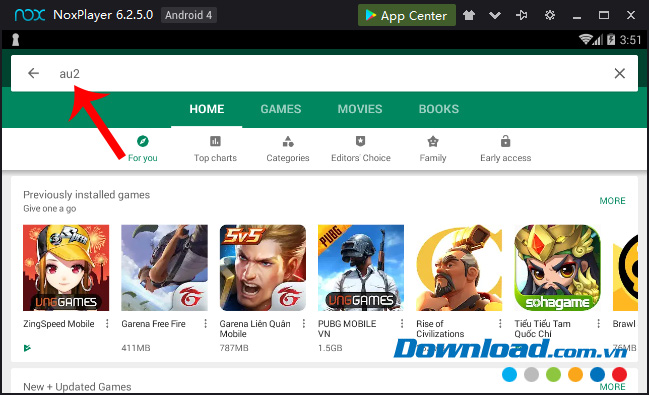
Task: Select the For you compass icon
Action: coord(142,142)
